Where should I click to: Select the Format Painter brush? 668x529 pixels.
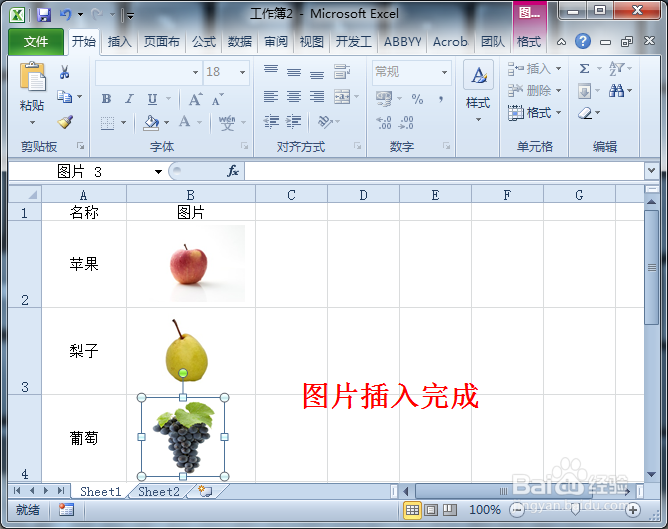point(65,122)
